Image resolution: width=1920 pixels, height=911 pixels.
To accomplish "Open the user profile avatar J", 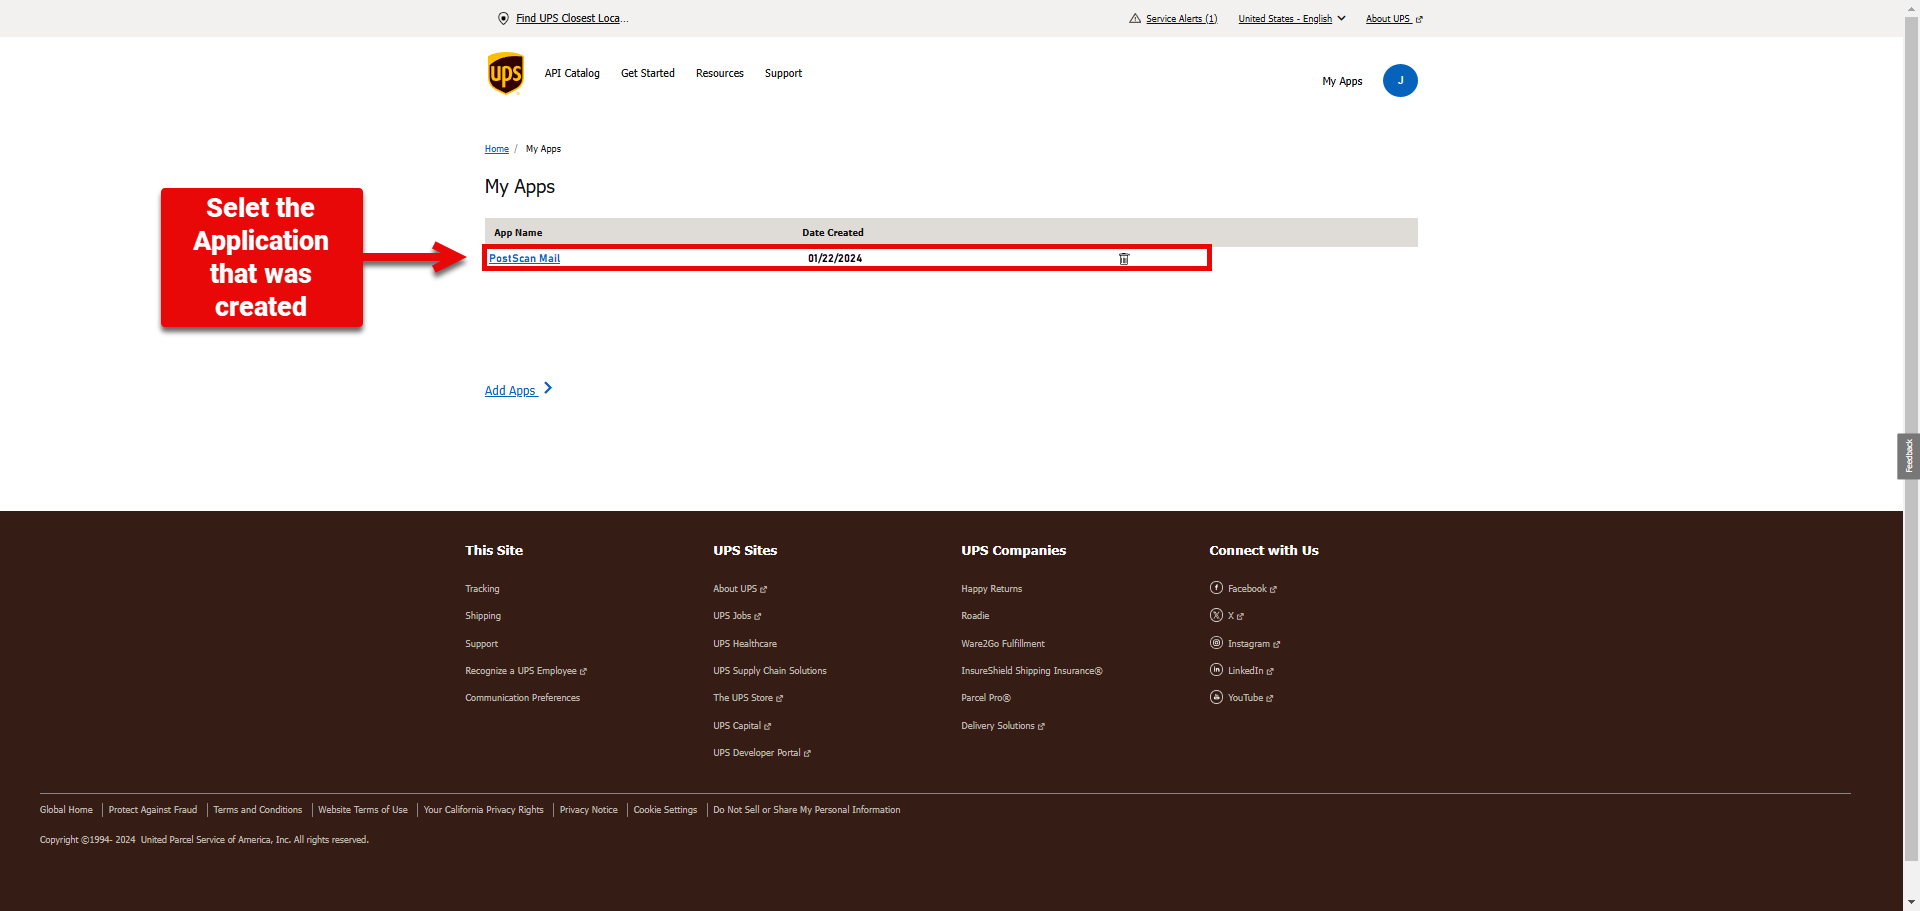I will 1400,80.
